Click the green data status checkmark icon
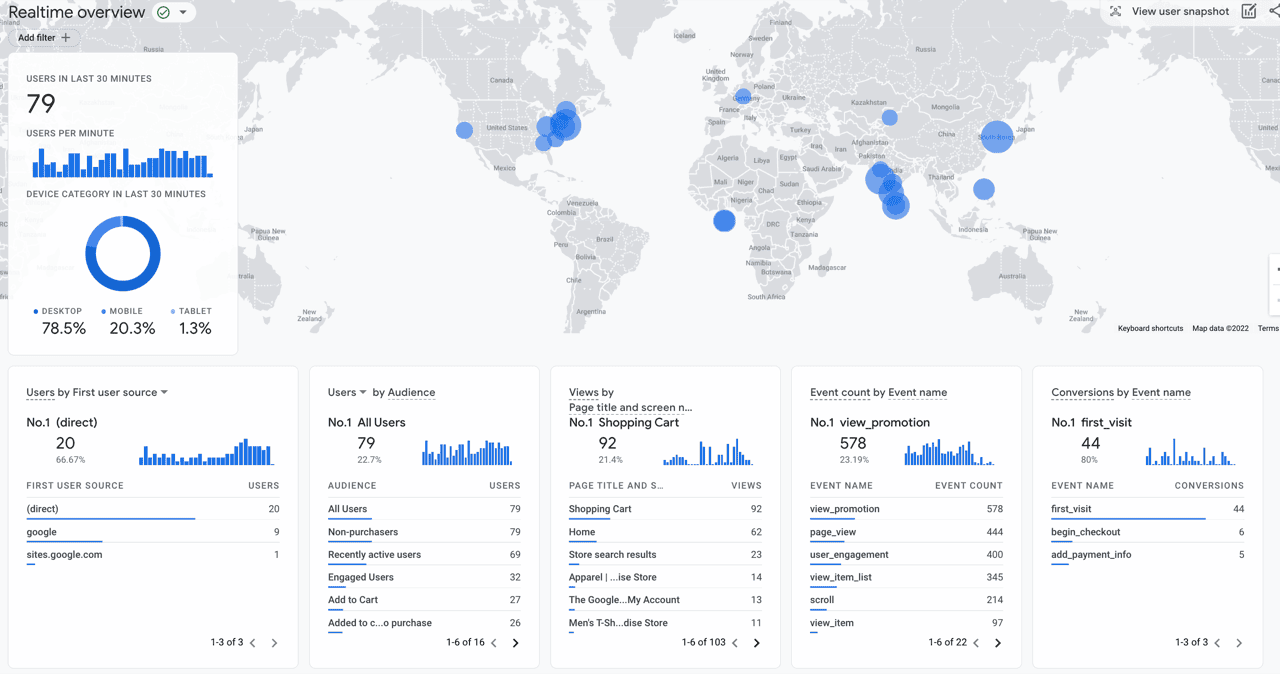Viewport: 1280px width, 674px height. [163, 13]
